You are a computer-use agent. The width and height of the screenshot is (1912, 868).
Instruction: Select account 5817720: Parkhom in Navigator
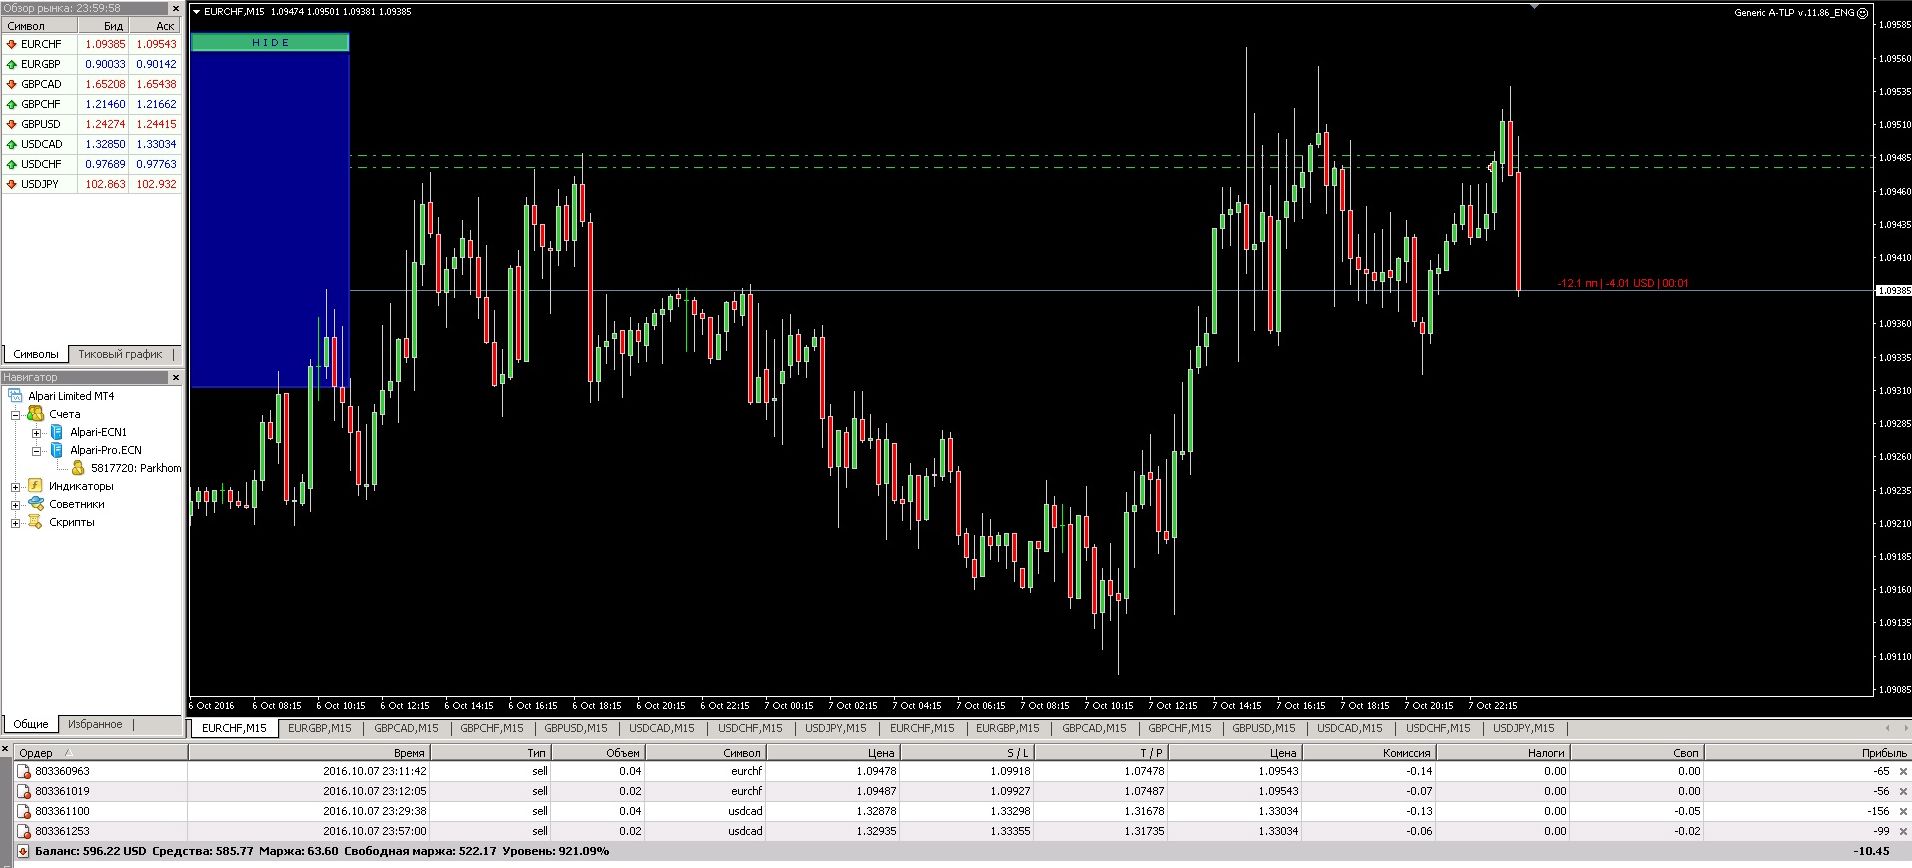(x=136, y=468)
